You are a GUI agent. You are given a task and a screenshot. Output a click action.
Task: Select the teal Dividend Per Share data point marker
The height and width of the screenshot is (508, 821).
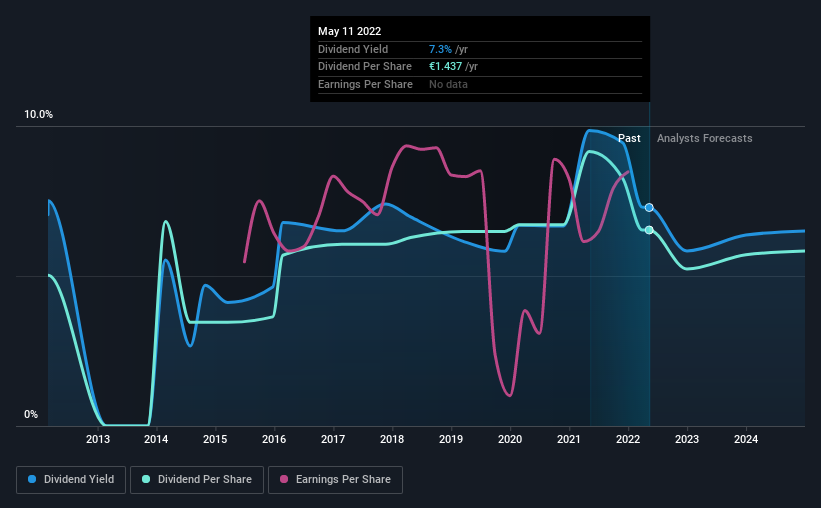click(649, 230)
